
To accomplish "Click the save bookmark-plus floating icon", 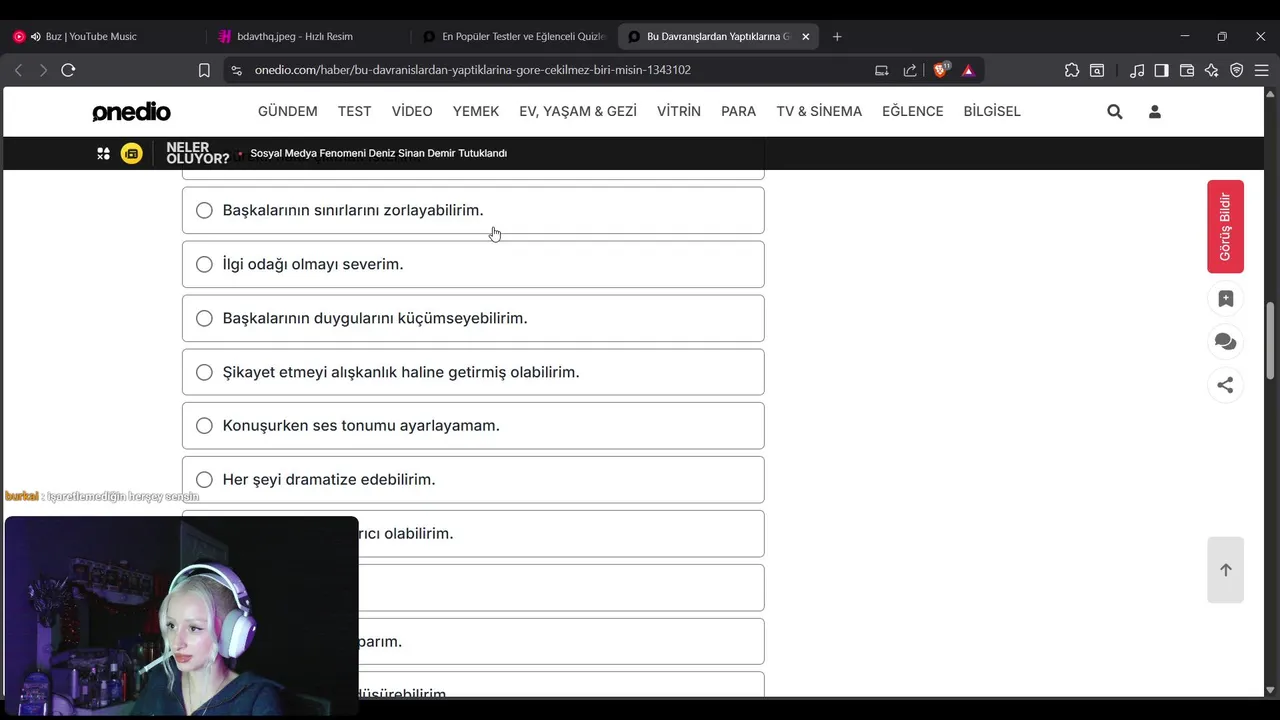I will tap(1225, 298).
